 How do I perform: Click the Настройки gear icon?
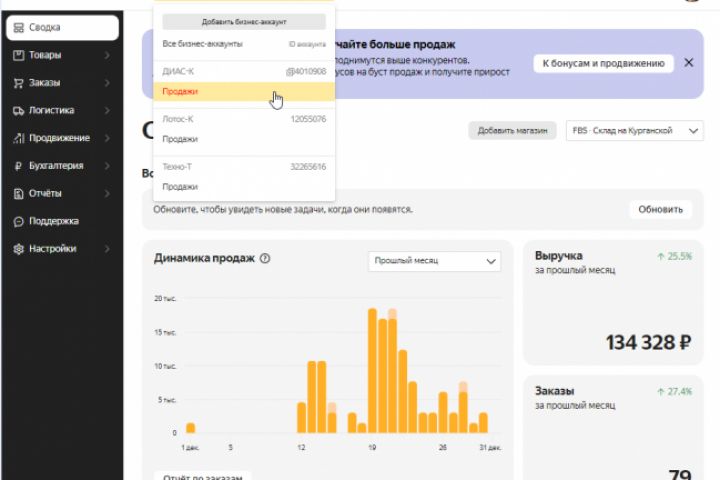tap(18, 249)
